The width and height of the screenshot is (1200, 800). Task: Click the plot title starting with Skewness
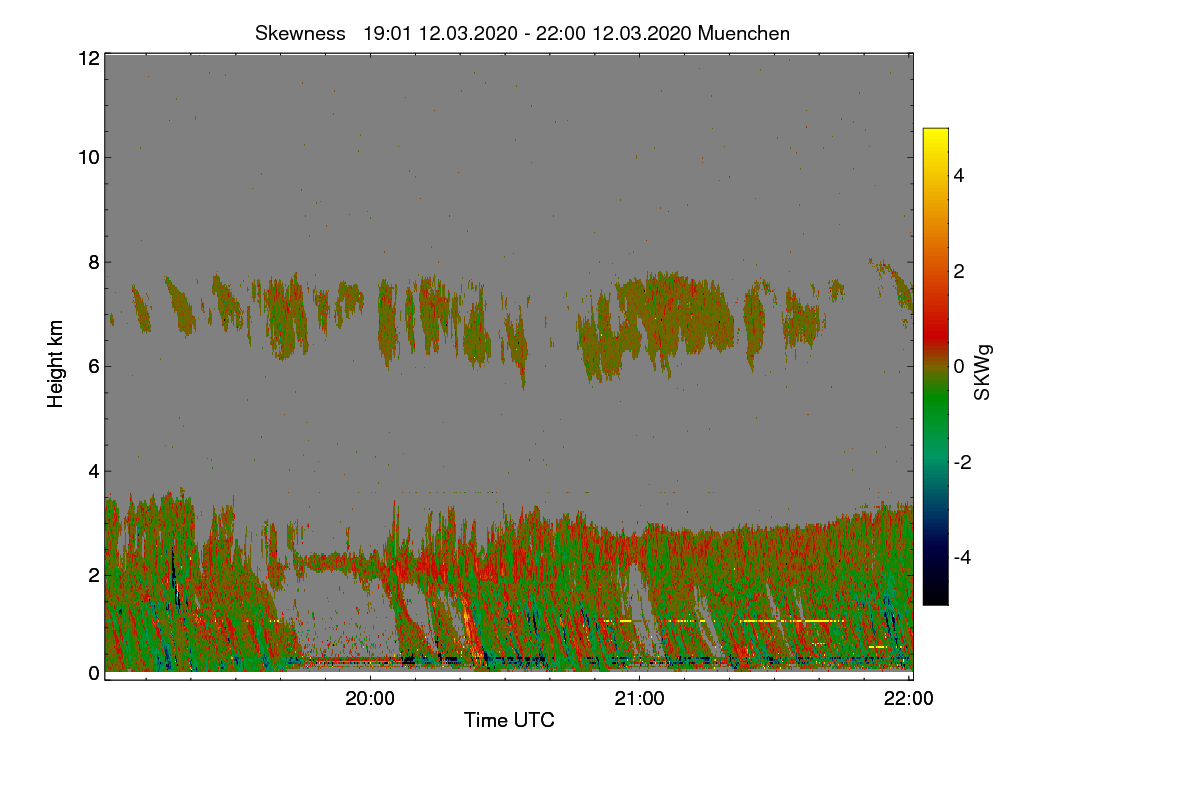522,33
